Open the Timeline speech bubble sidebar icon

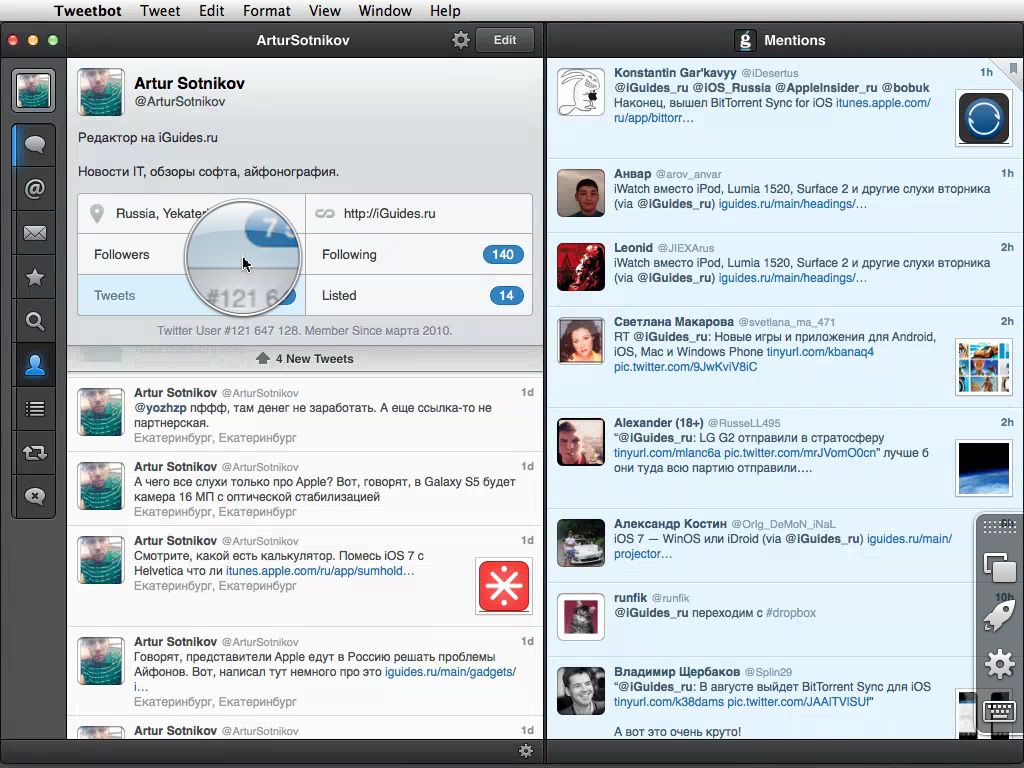34,144
